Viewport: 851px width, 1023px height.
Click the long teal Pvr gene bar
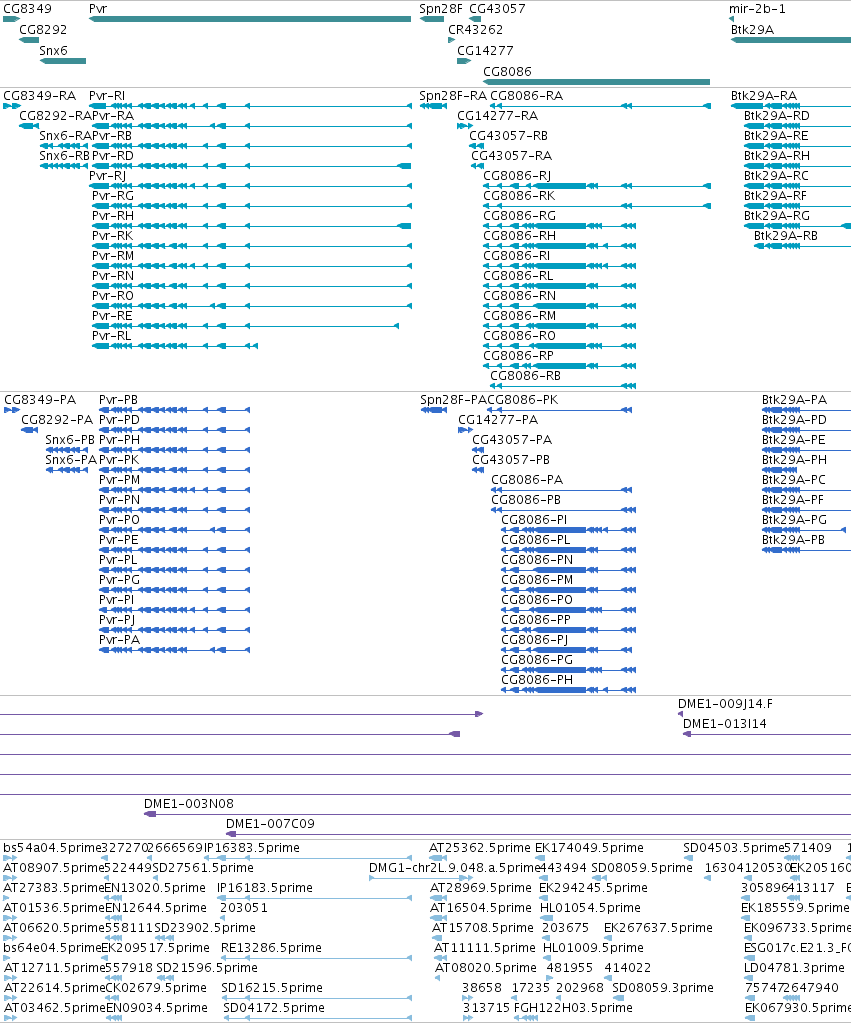[250, 19]
